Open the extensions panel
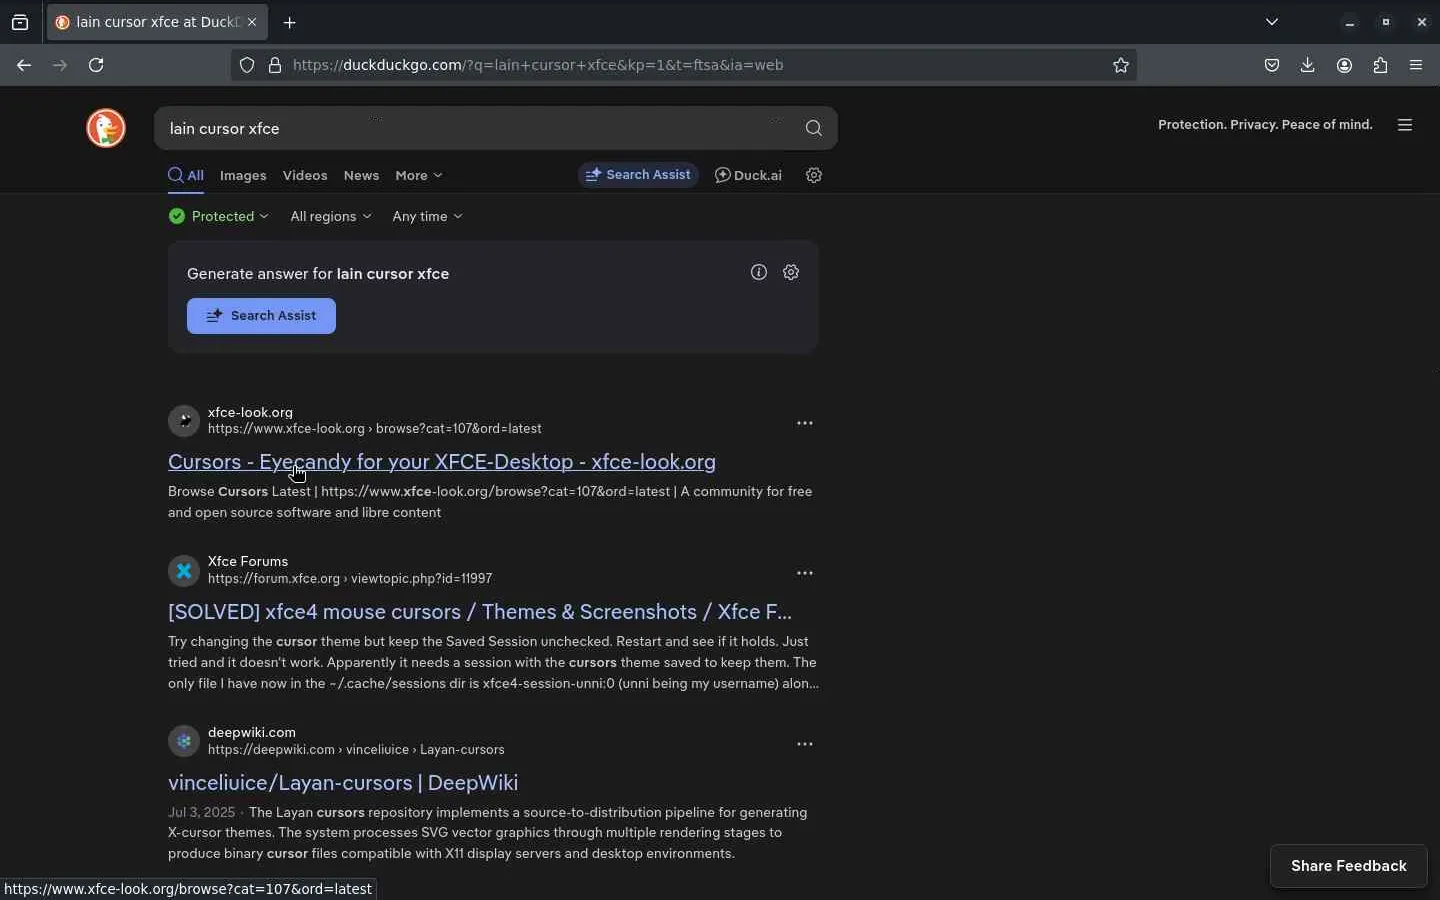 [x=1382, y=66]
